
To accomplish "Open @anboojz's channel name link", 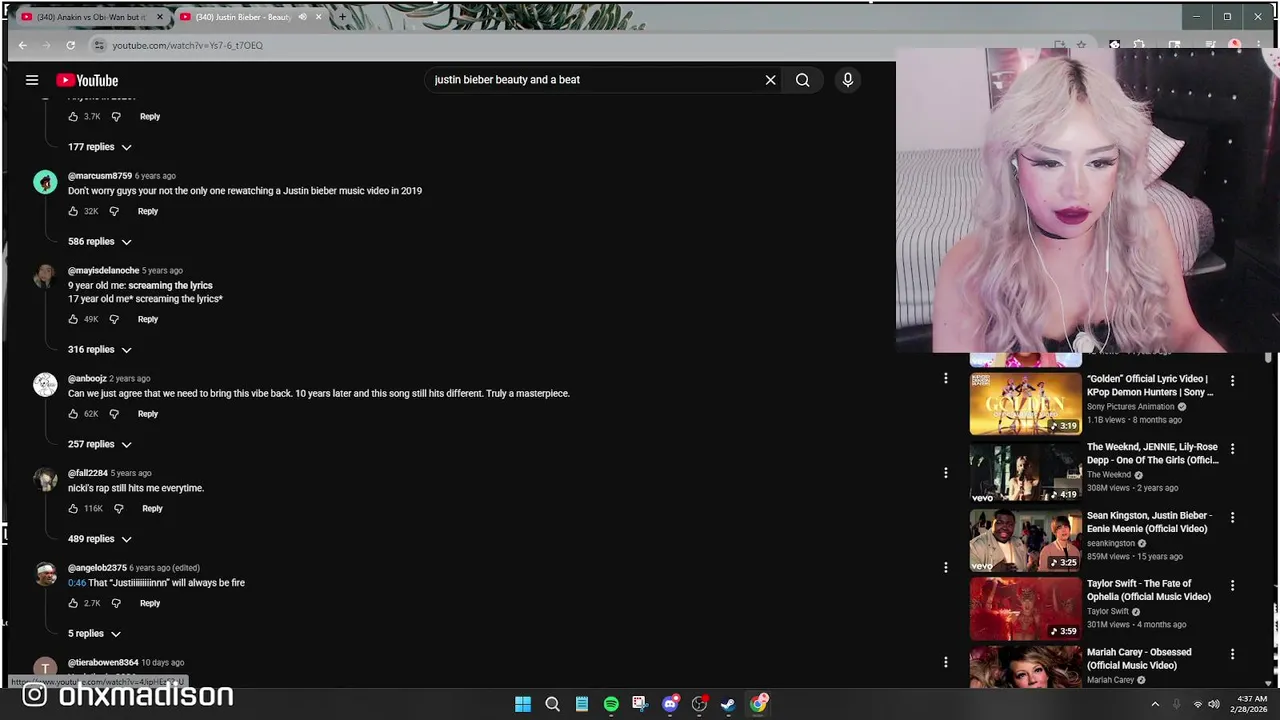I will pos(87,378).
